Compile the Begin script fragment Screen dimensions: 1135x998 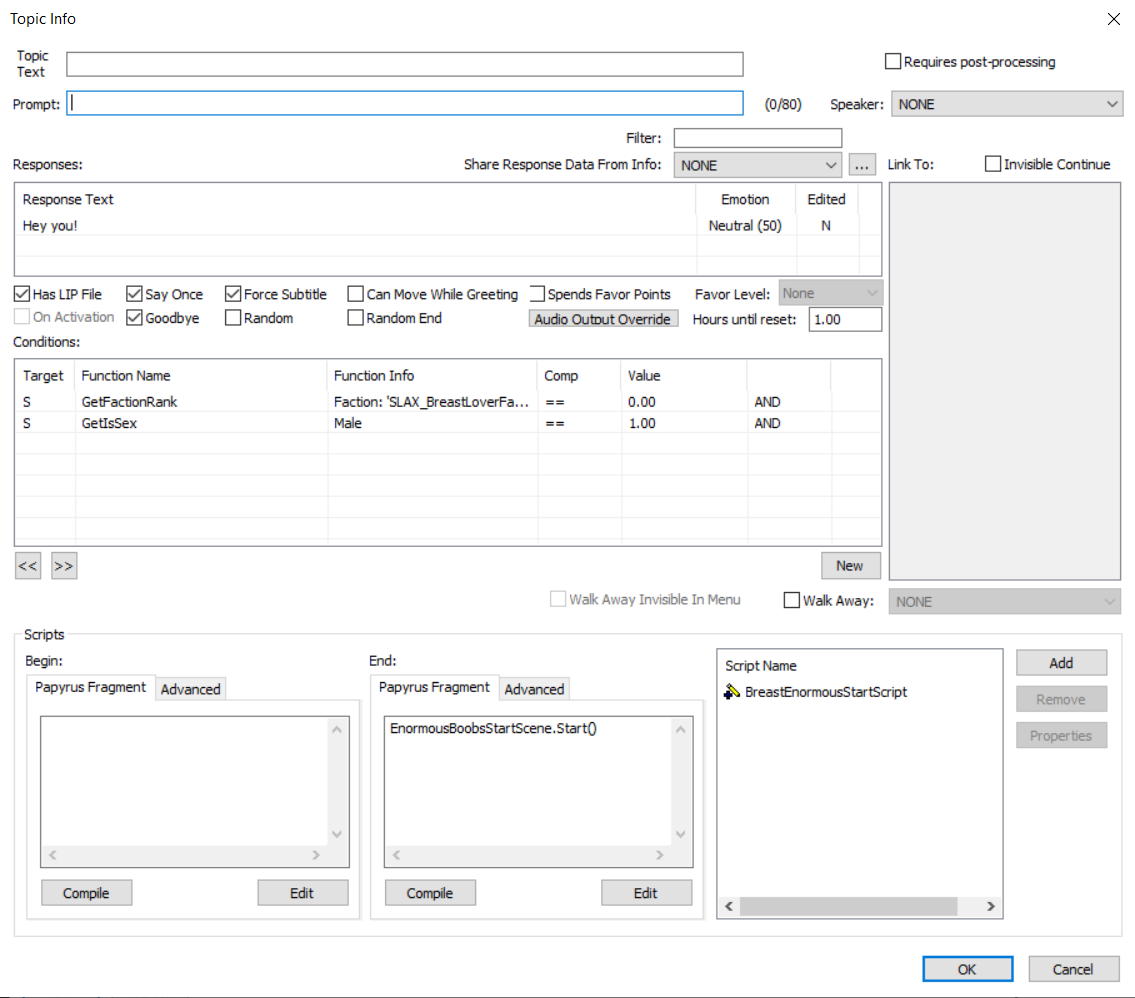(86, 893)
